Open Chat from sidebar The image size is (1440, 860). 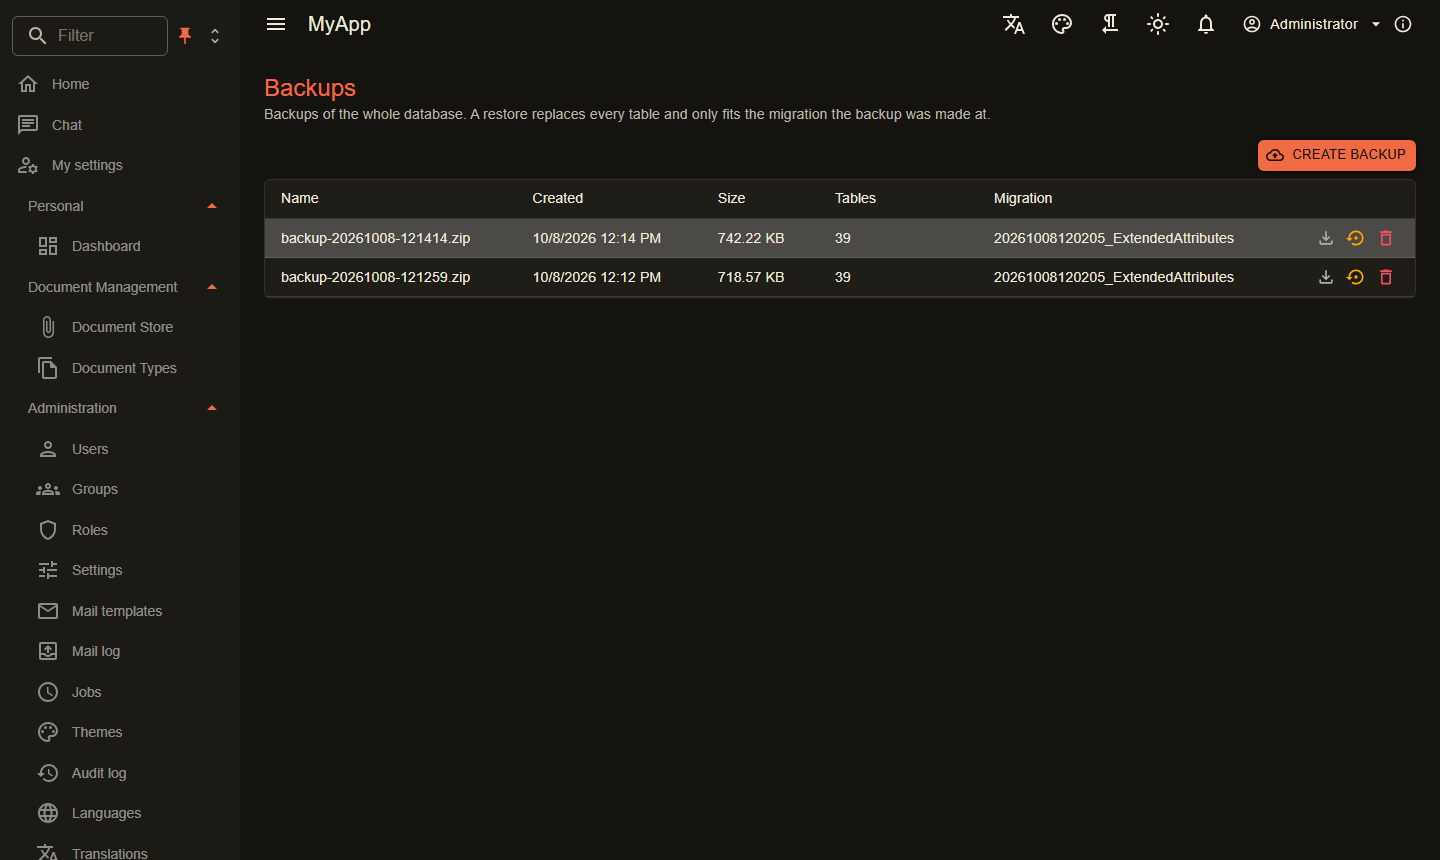click(x=120, y=125)
